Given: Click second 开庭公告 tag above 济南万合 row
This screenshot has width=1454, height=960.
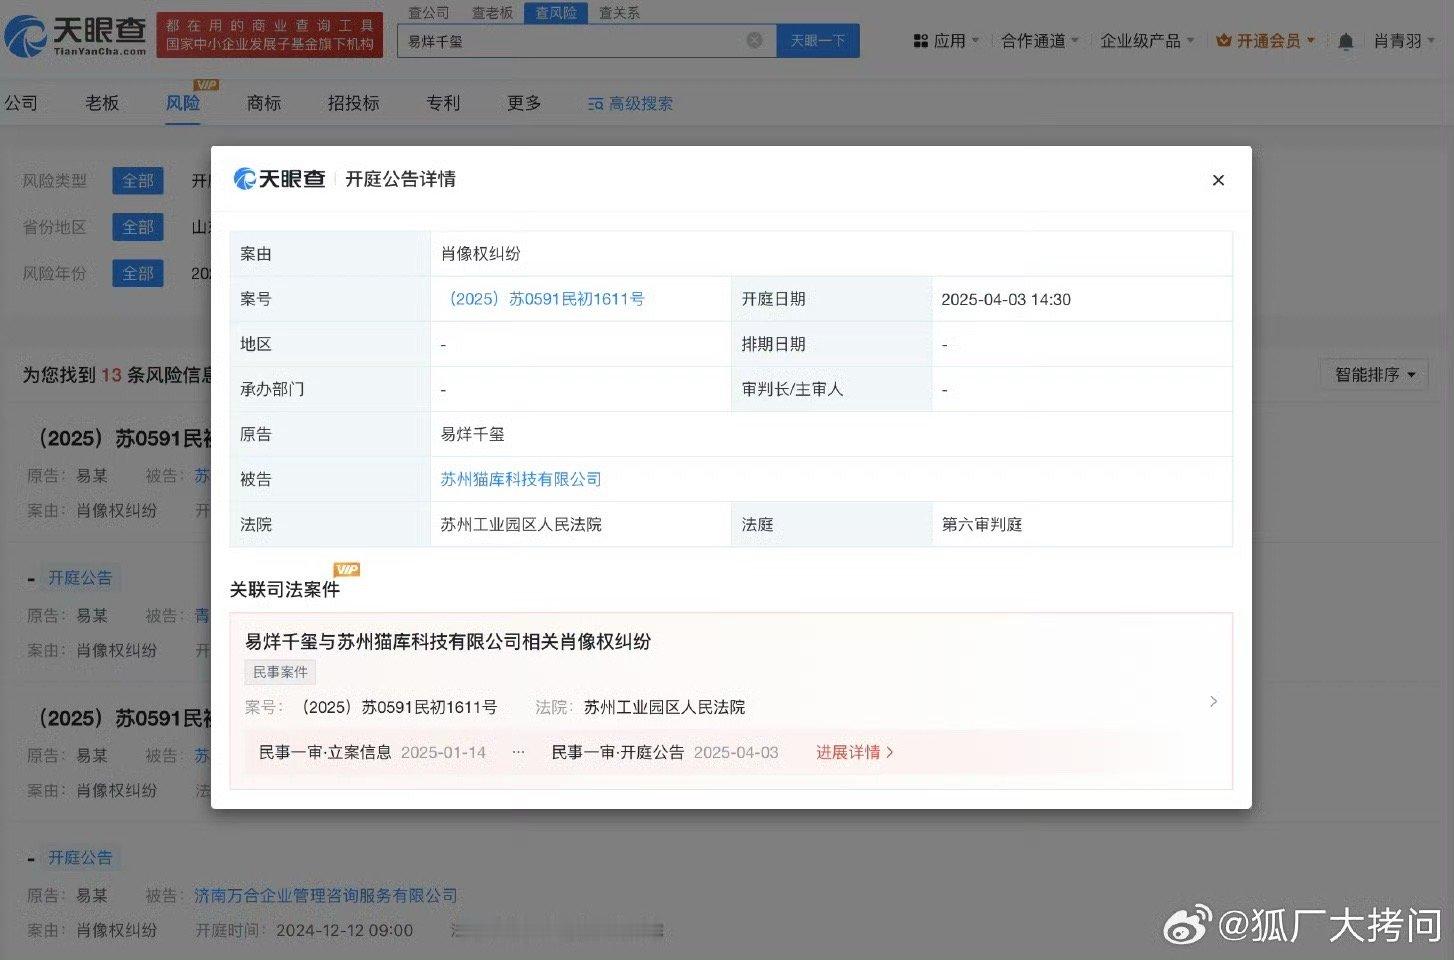Looking at the screenshot, I should pyautogui.click(x=80, y=858).
